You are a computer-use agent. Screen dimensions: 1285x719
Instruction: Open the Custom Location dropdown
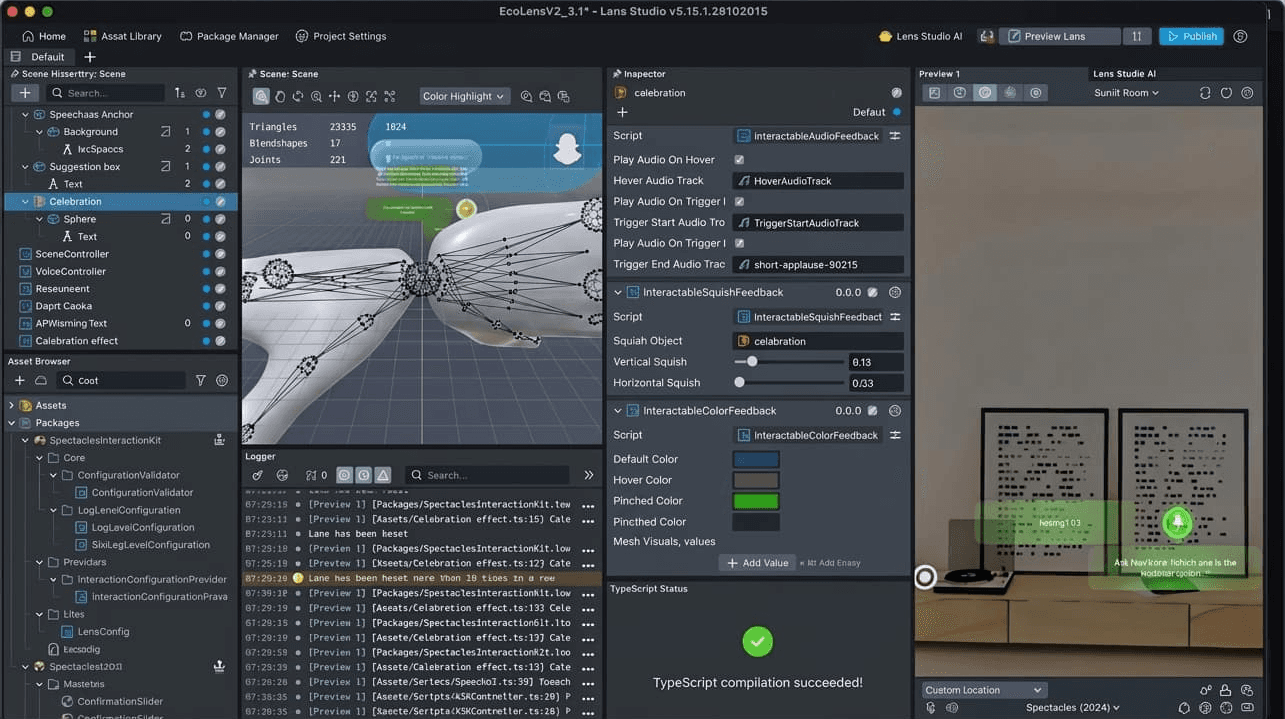coord(983,690)
